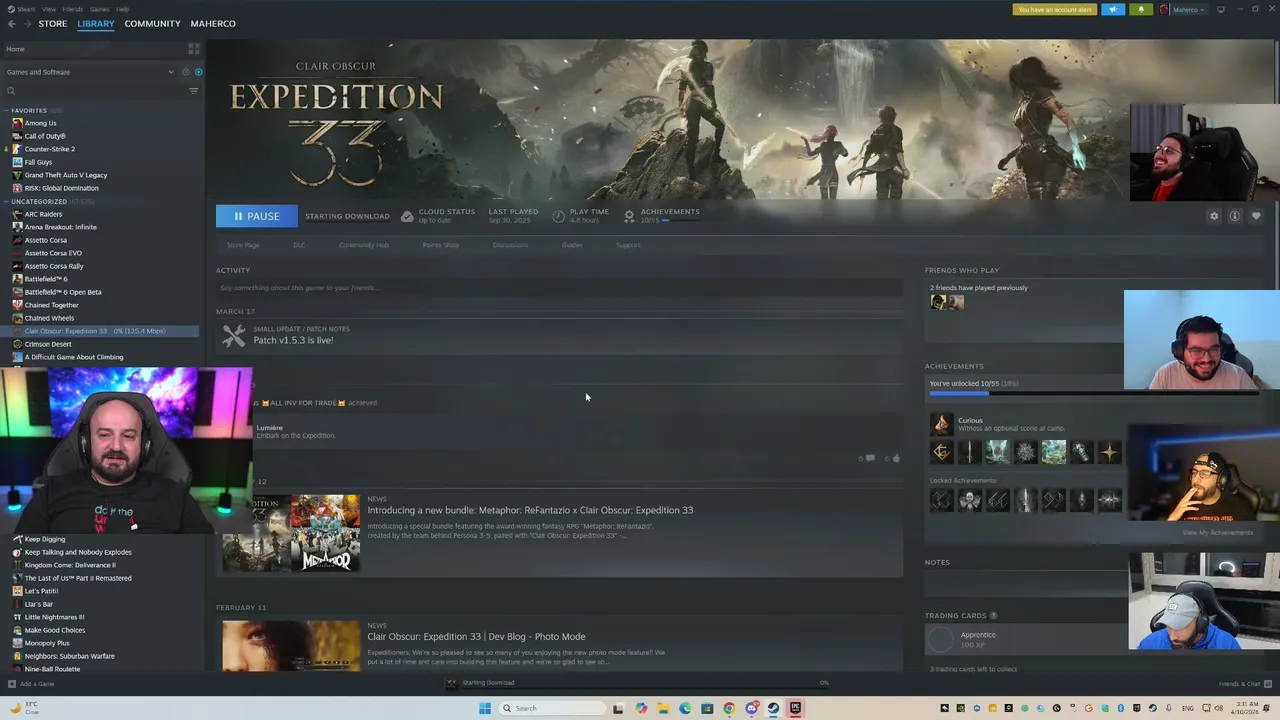The height and width of the screenshot is (720, 1280).
Task: Open Windows Start button
Action: pyautogui.click(x=485, y=708)
